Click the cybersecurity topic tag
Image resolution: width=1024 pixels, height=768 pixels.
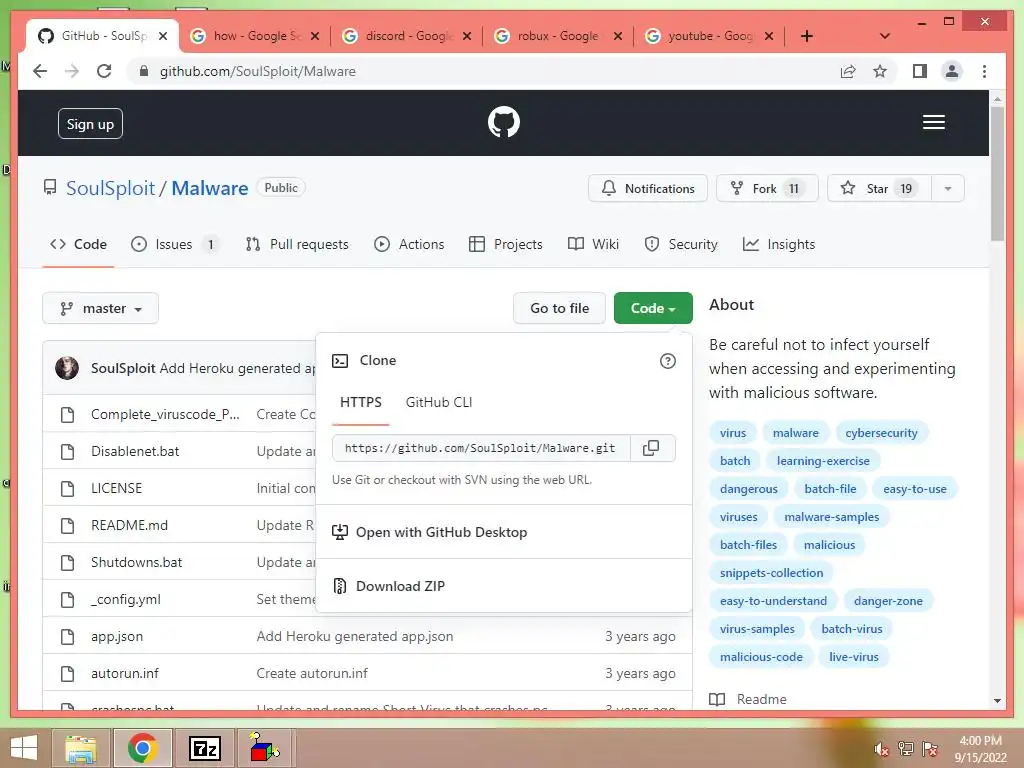pyautogui.click(x=881, y=433)
